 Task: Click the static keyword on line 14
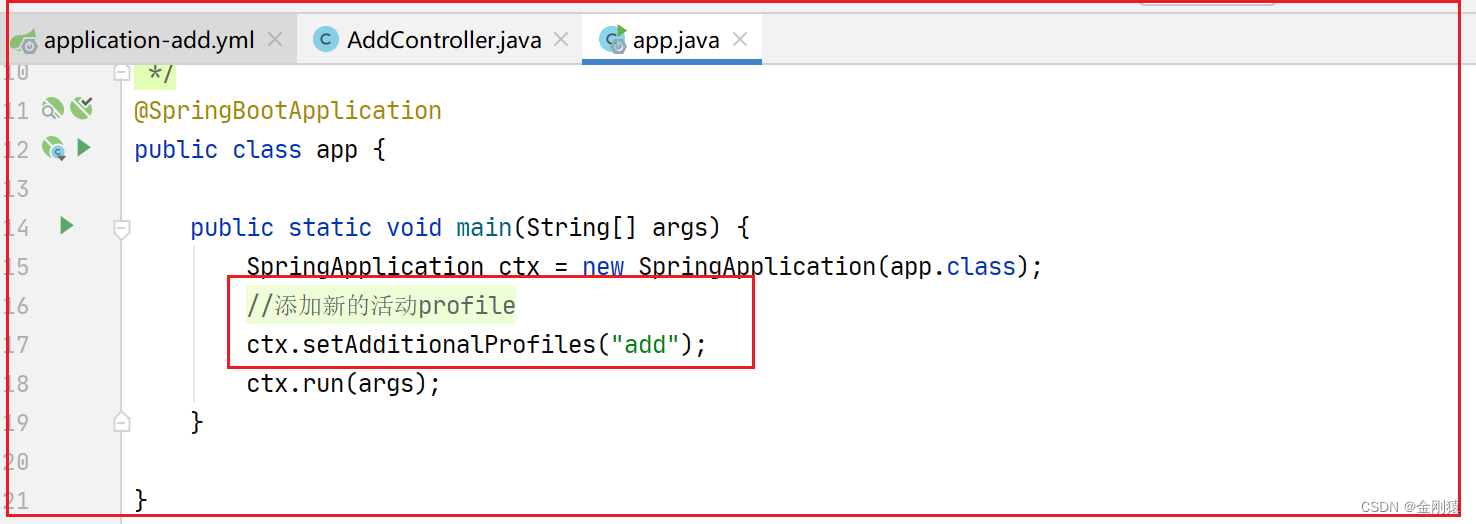(330, 228)
